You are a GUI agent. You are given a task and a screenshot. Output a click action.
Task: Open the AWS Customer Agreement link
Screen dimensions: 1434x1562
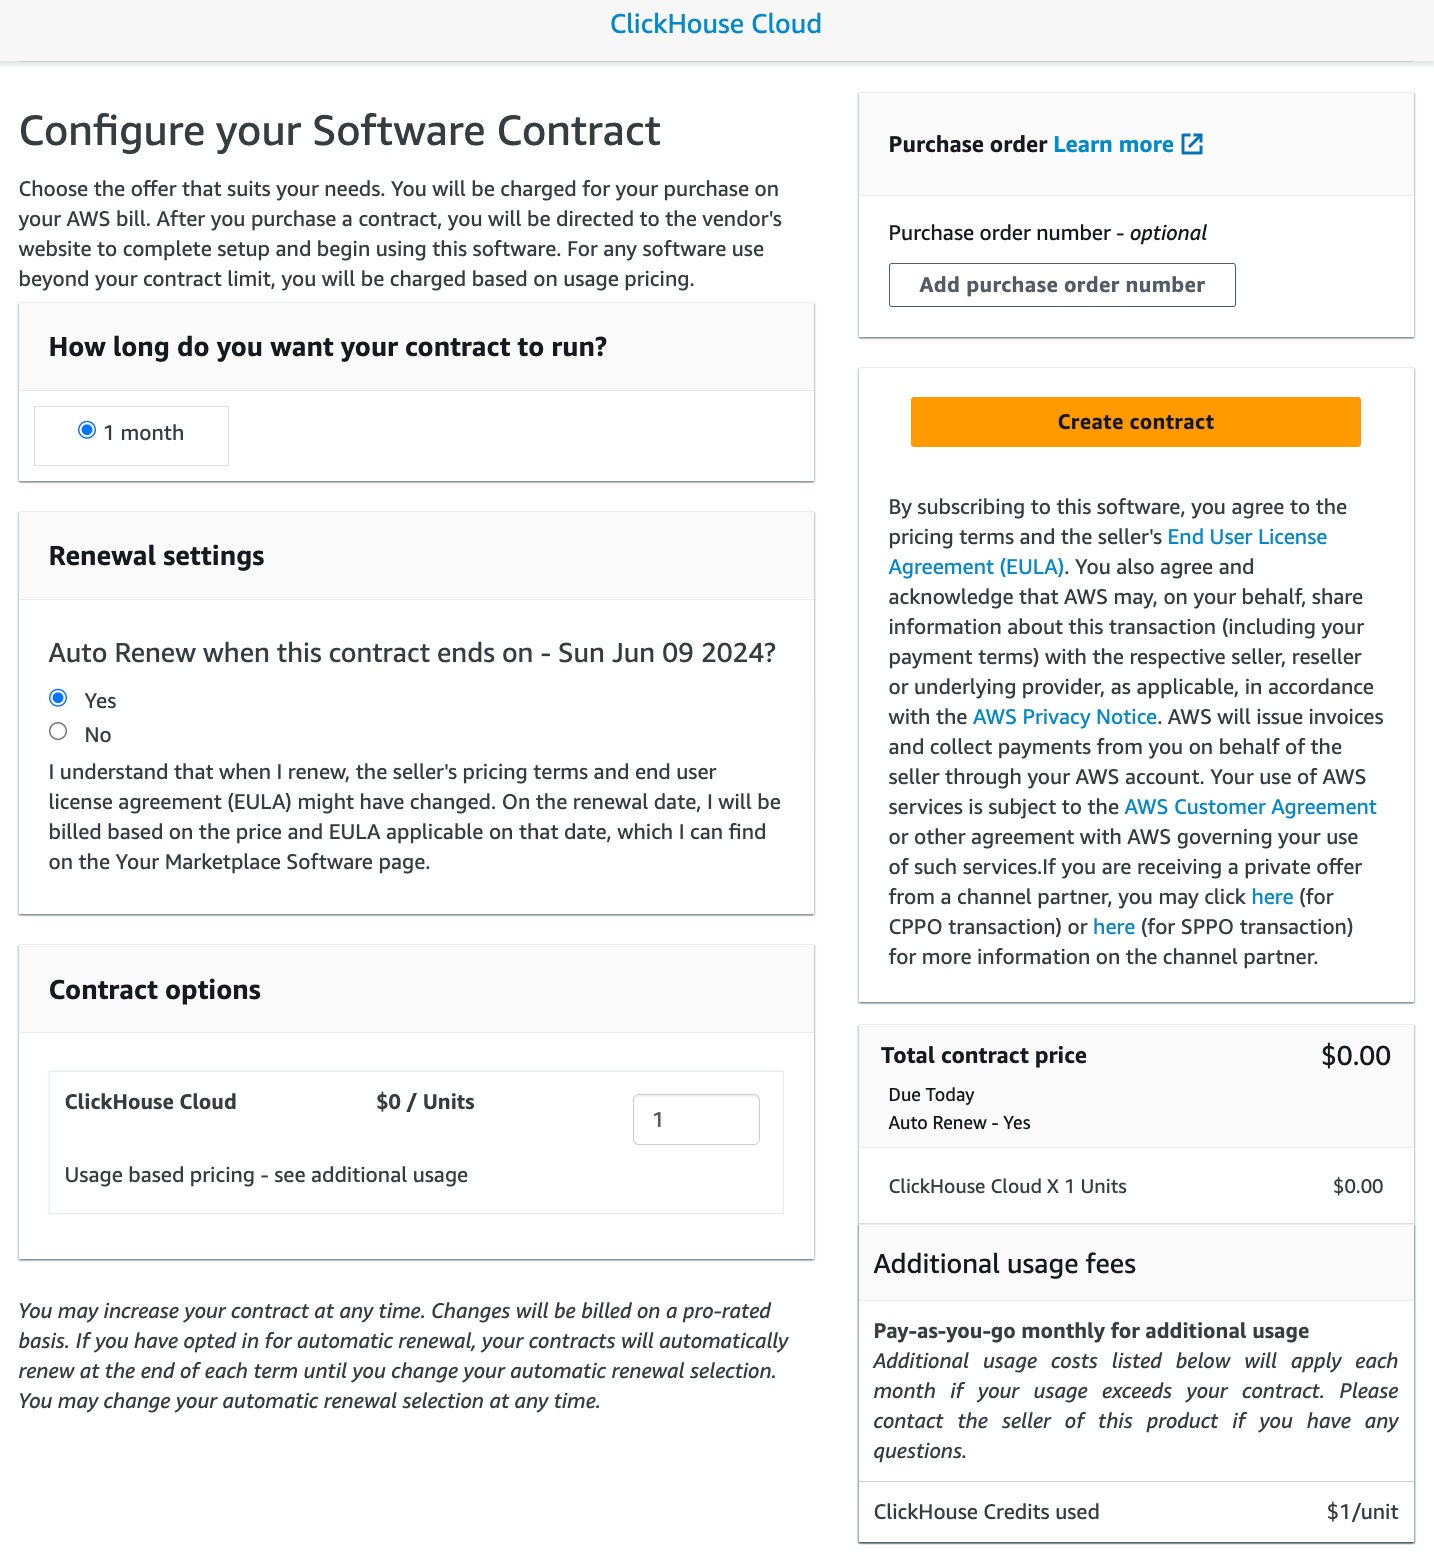(x=1249, y=806)
